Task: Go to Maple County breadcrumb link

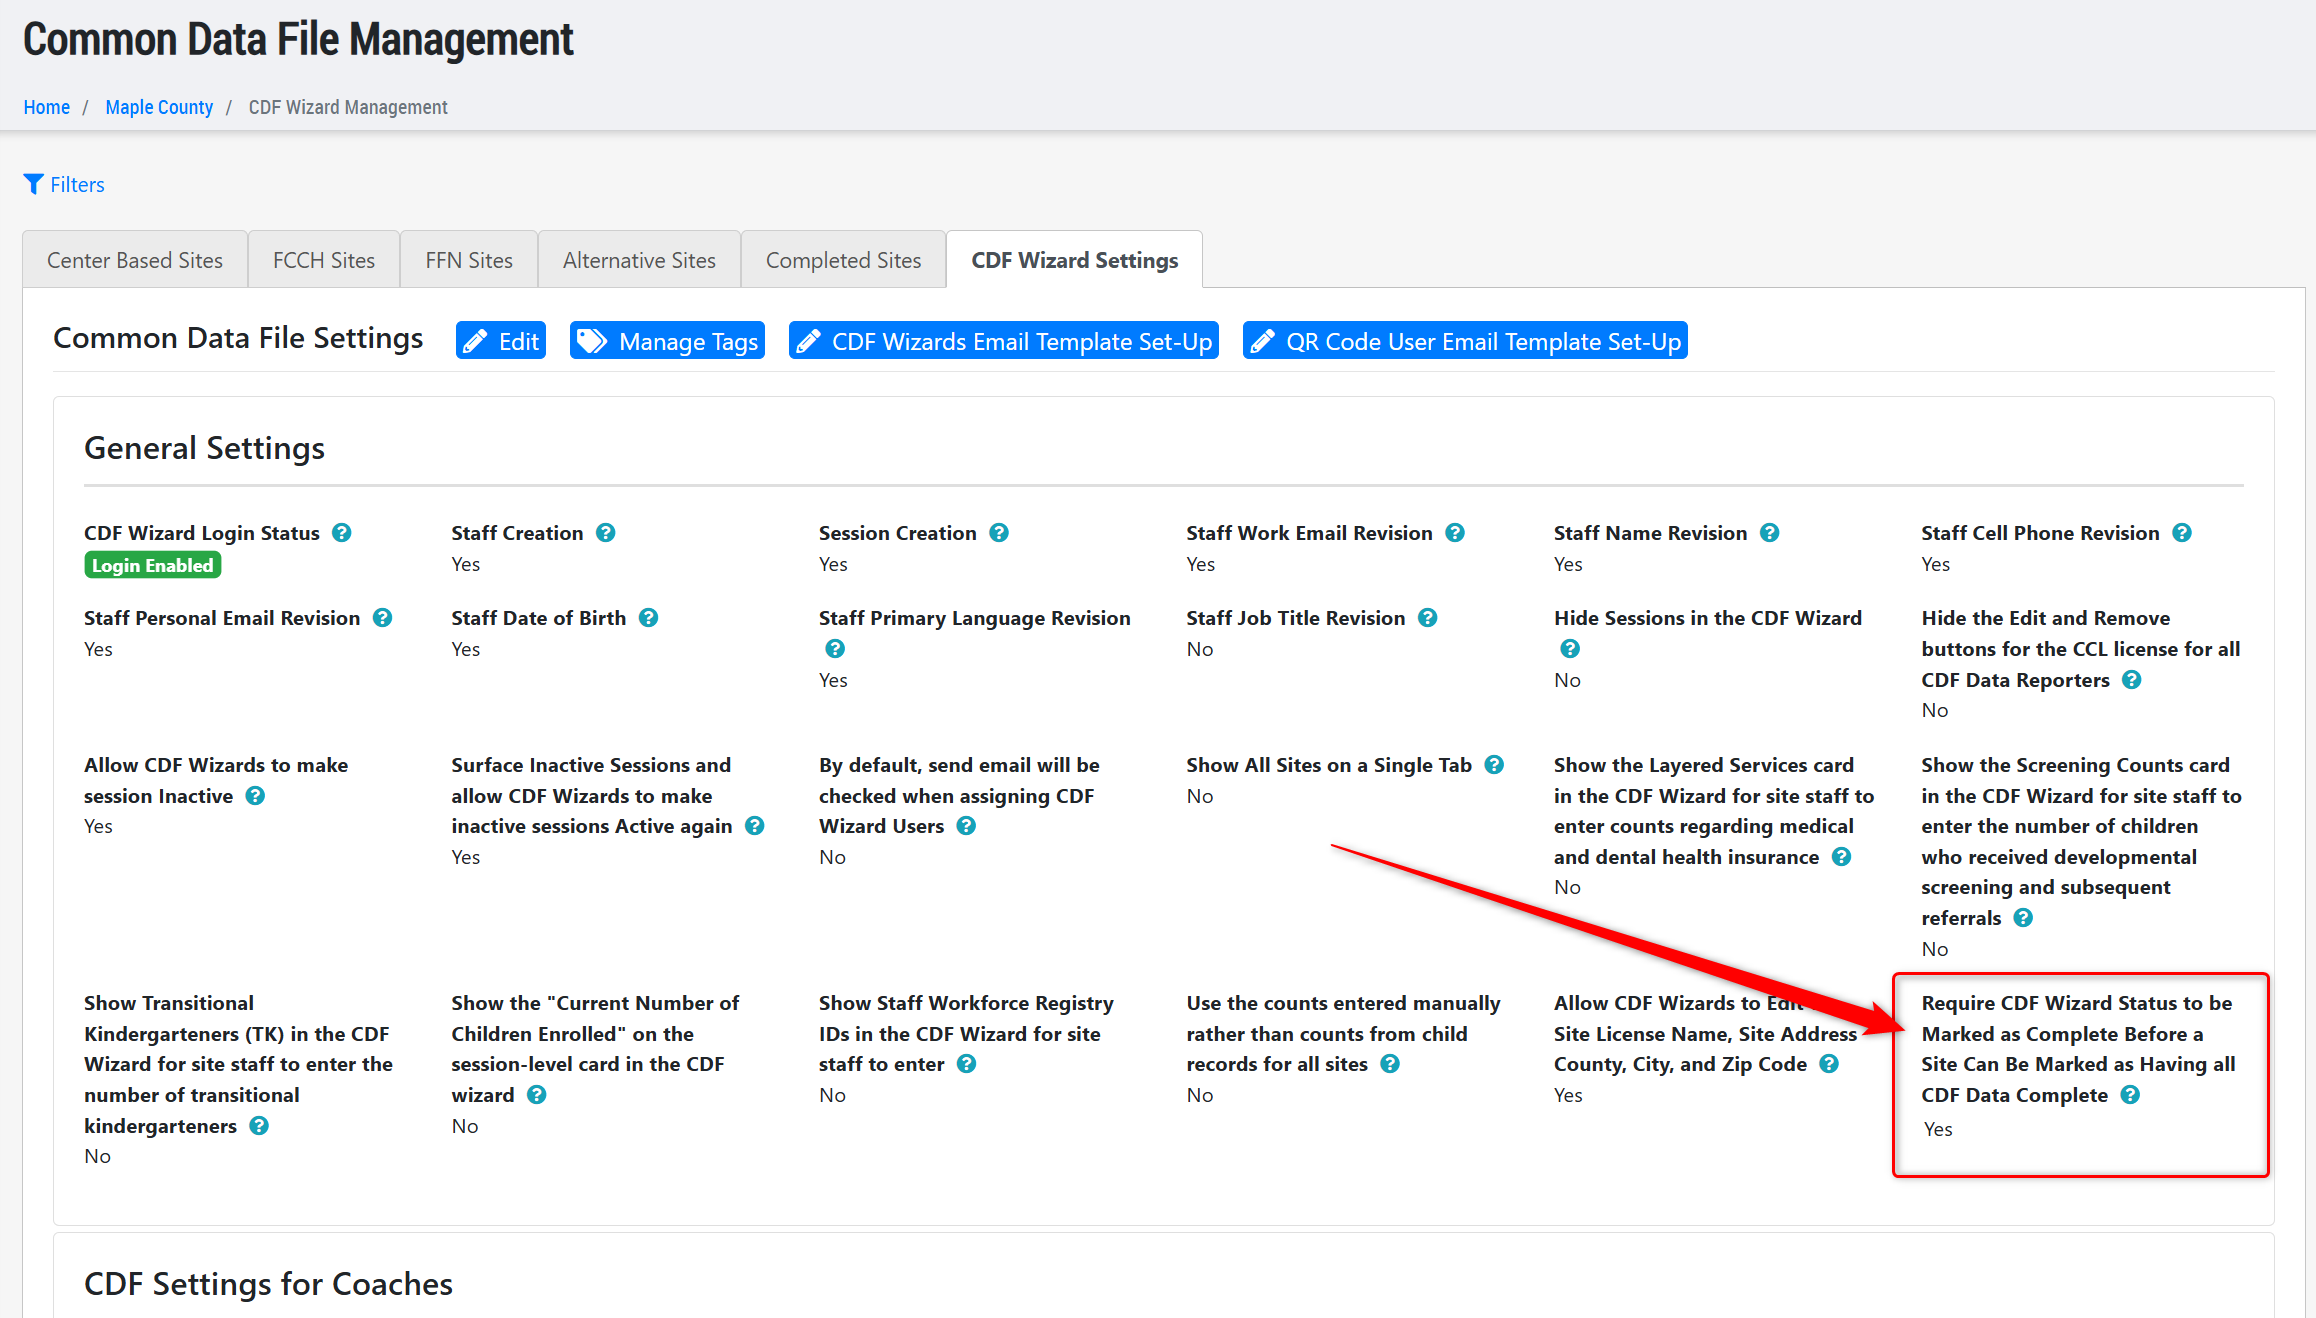Action: click(x=159, y=107)
